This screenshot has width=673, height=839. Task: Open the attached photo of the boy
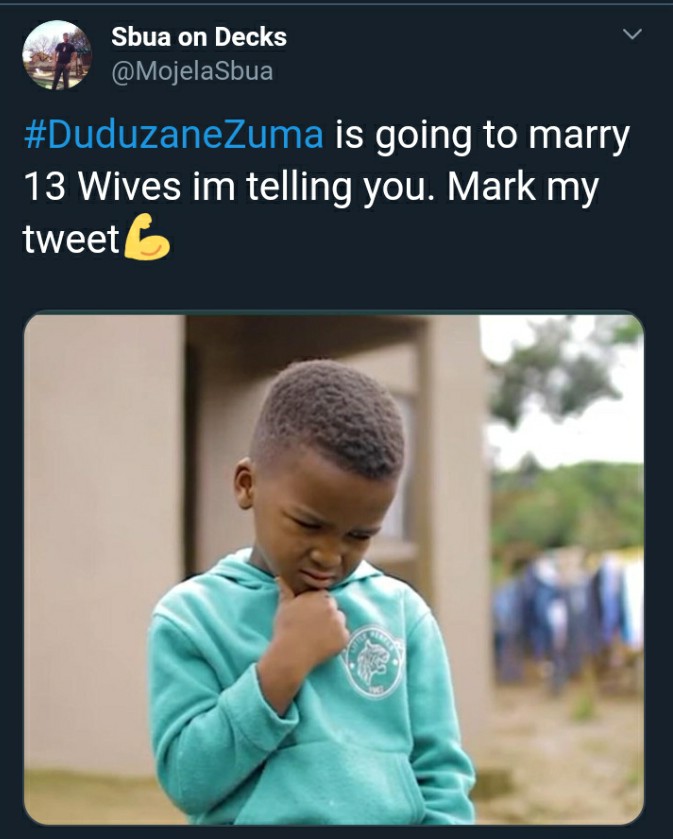[x=334, y=569]
